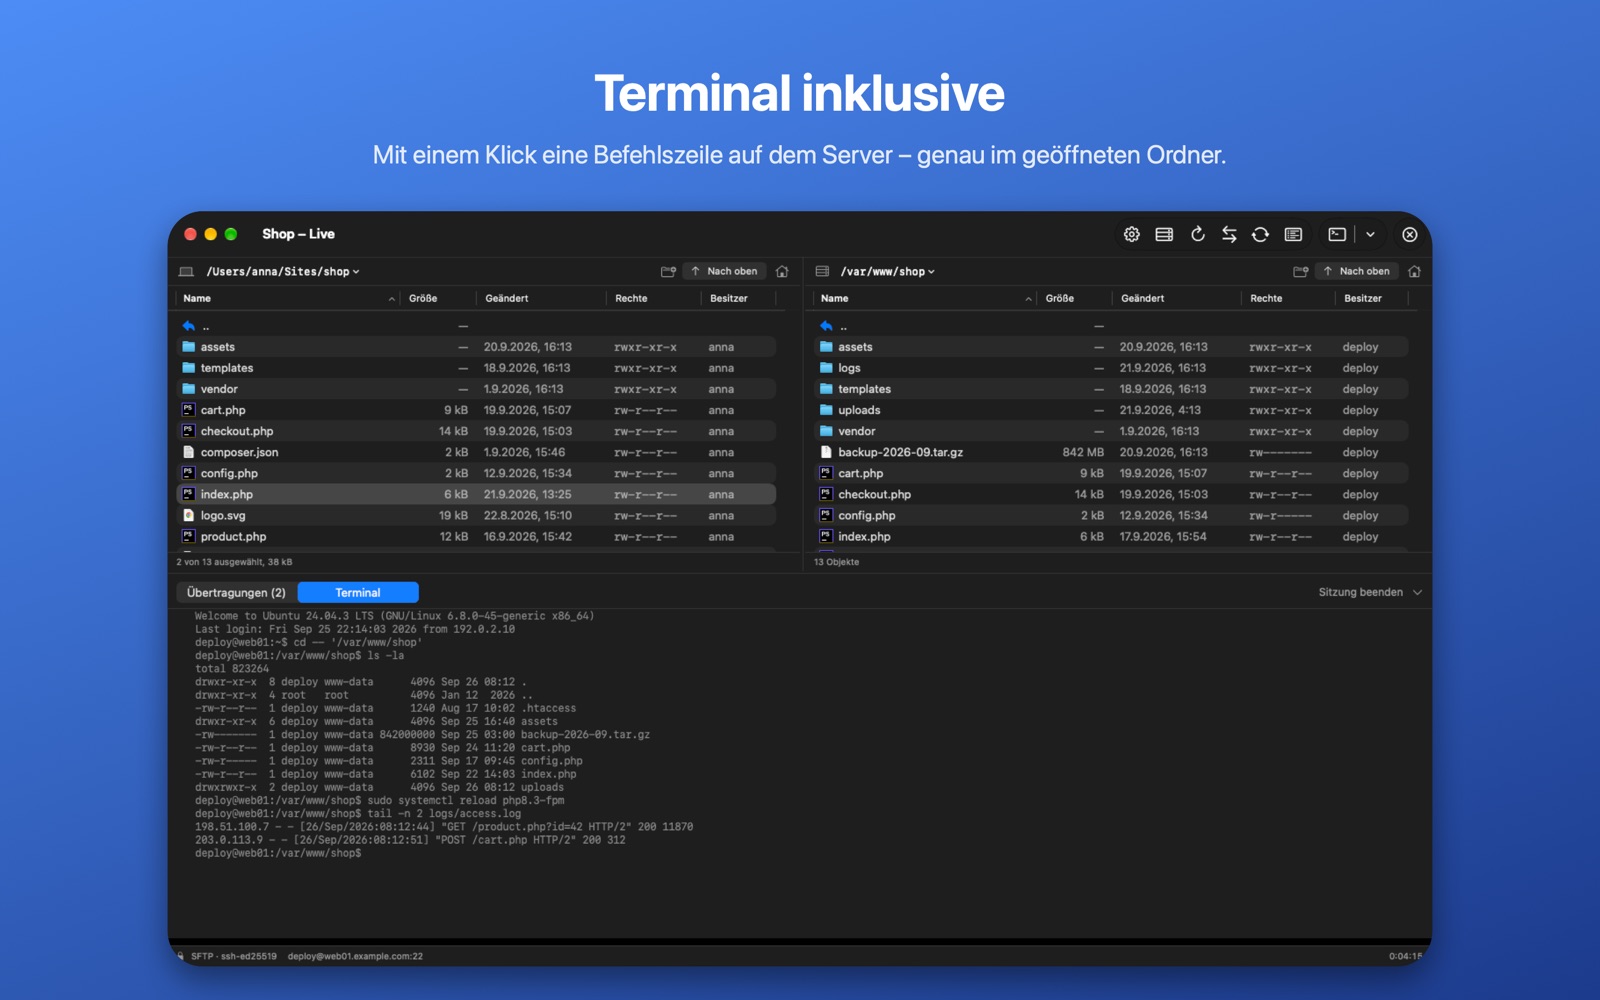
Task: Select config.php in the remote pane
Action: pyautogui.click(x=1111, y=515)
